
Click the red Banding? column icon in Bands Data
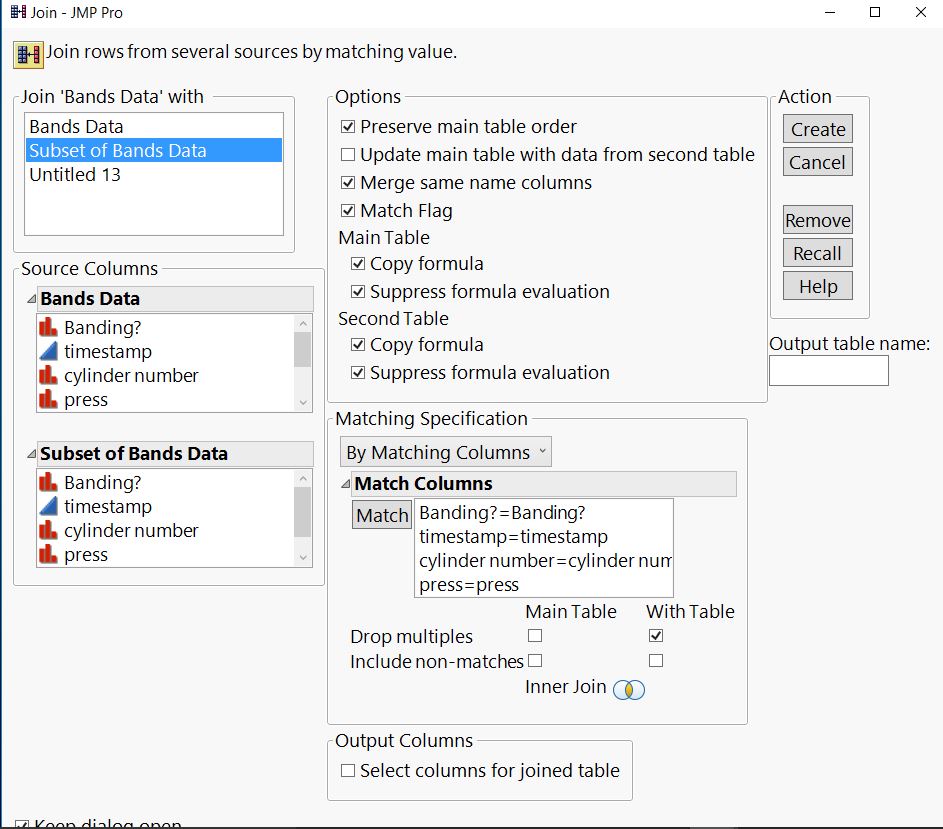[48, 327]
